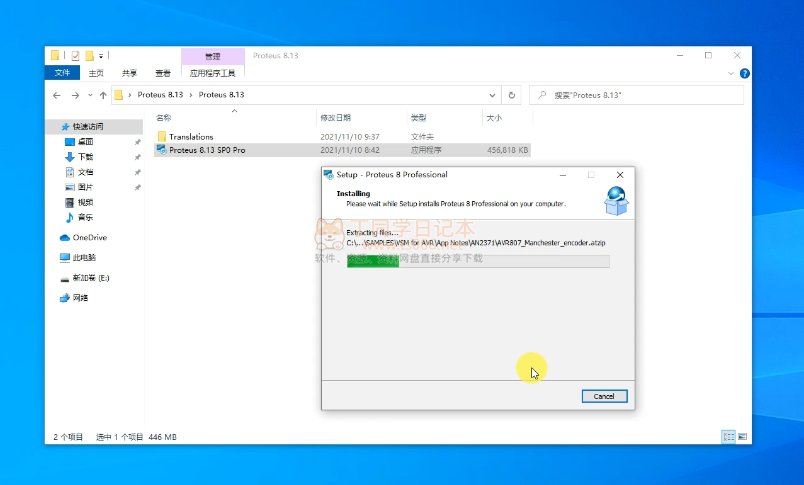
Task: Switch to the 查看 ribbon tab
Action: (163, 73)
